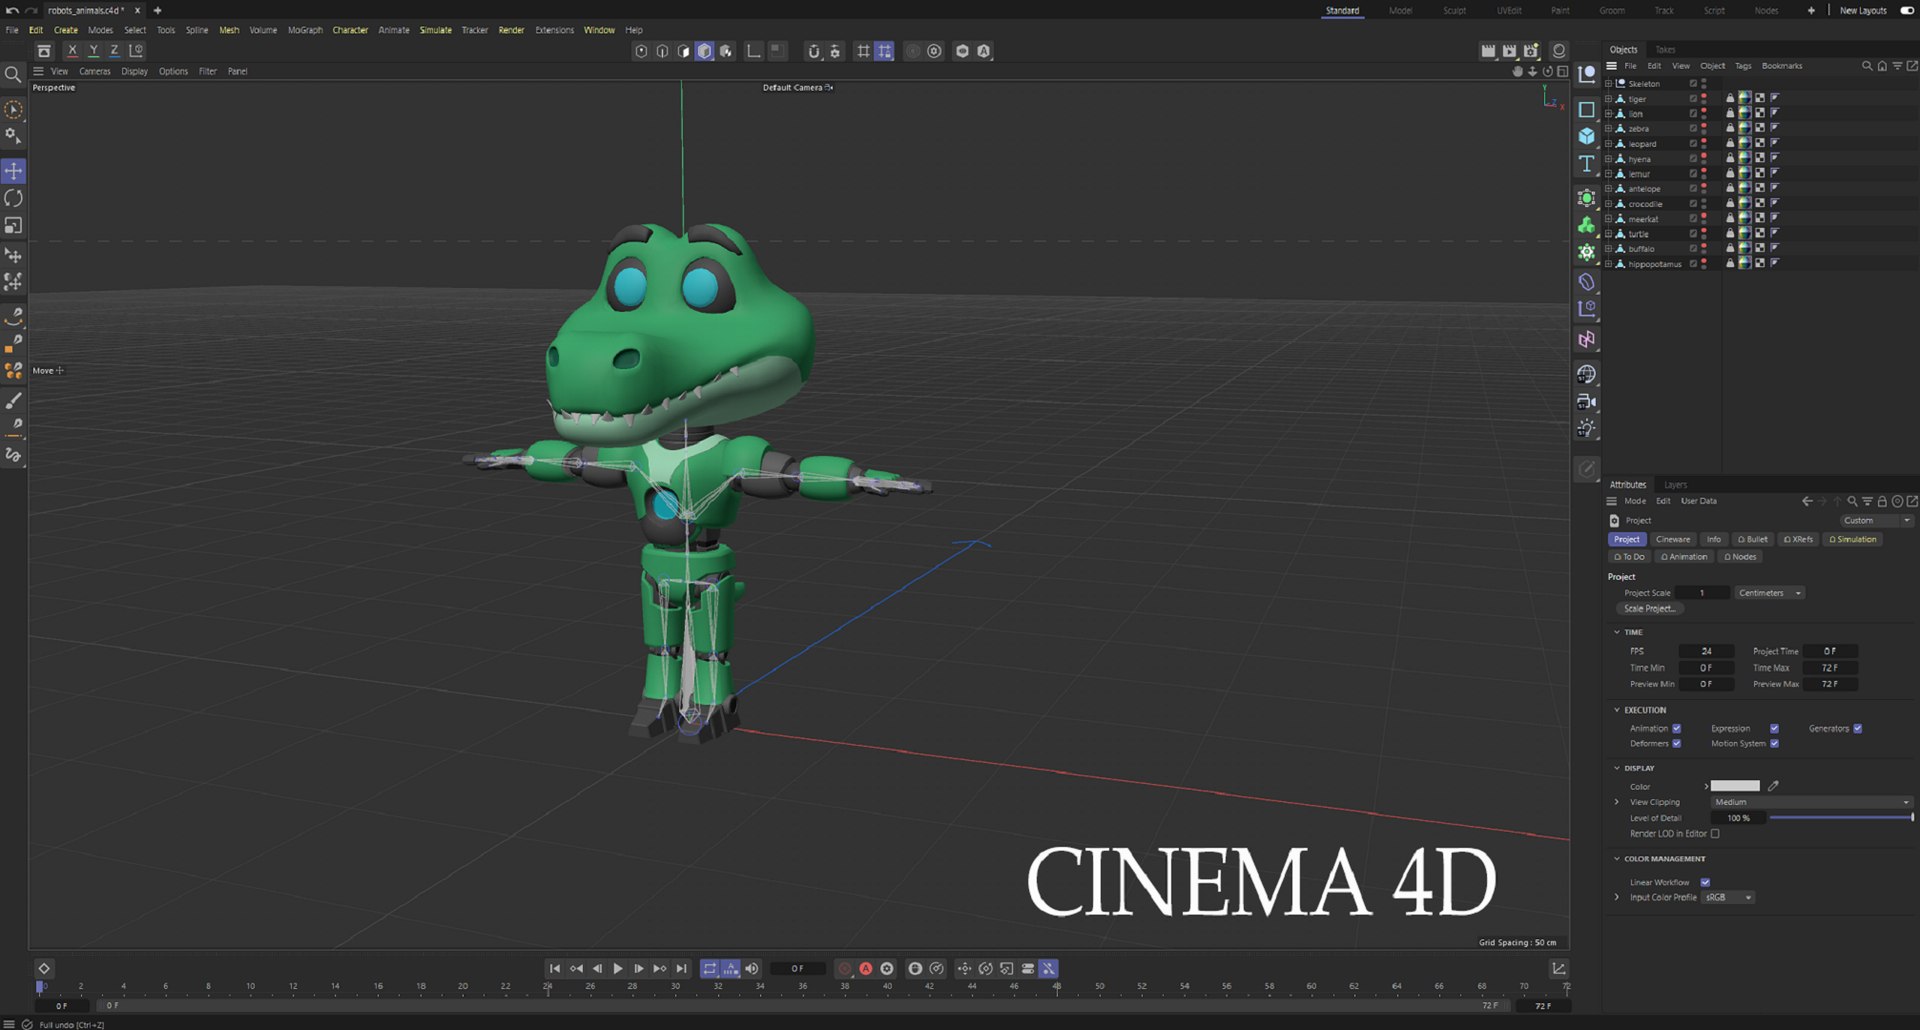Open Input Color Profile sRGB dropdown
Screen dimensions: 1920x1030
click(x=1728, y=897)
